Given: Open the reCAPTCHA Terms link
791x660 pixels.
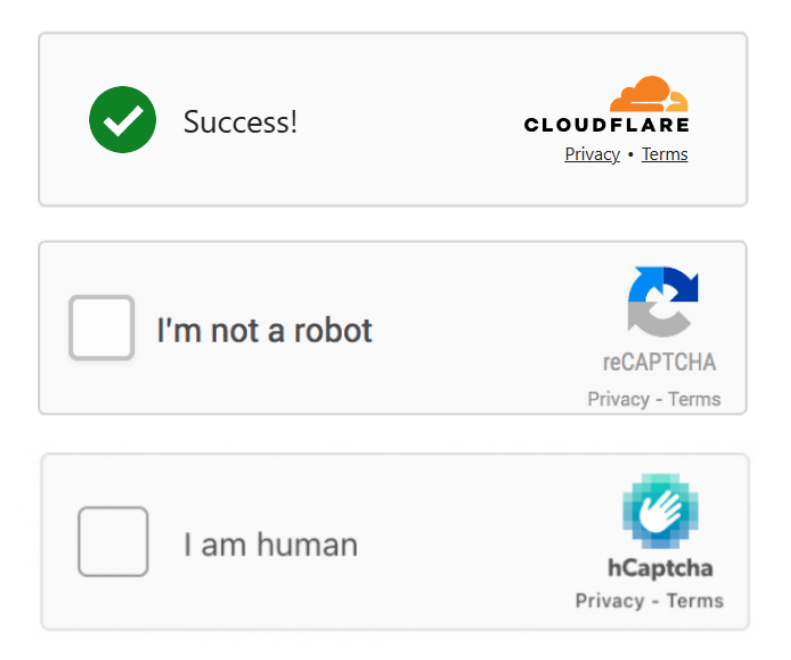Looking at the screenshot, I should 694,399.
